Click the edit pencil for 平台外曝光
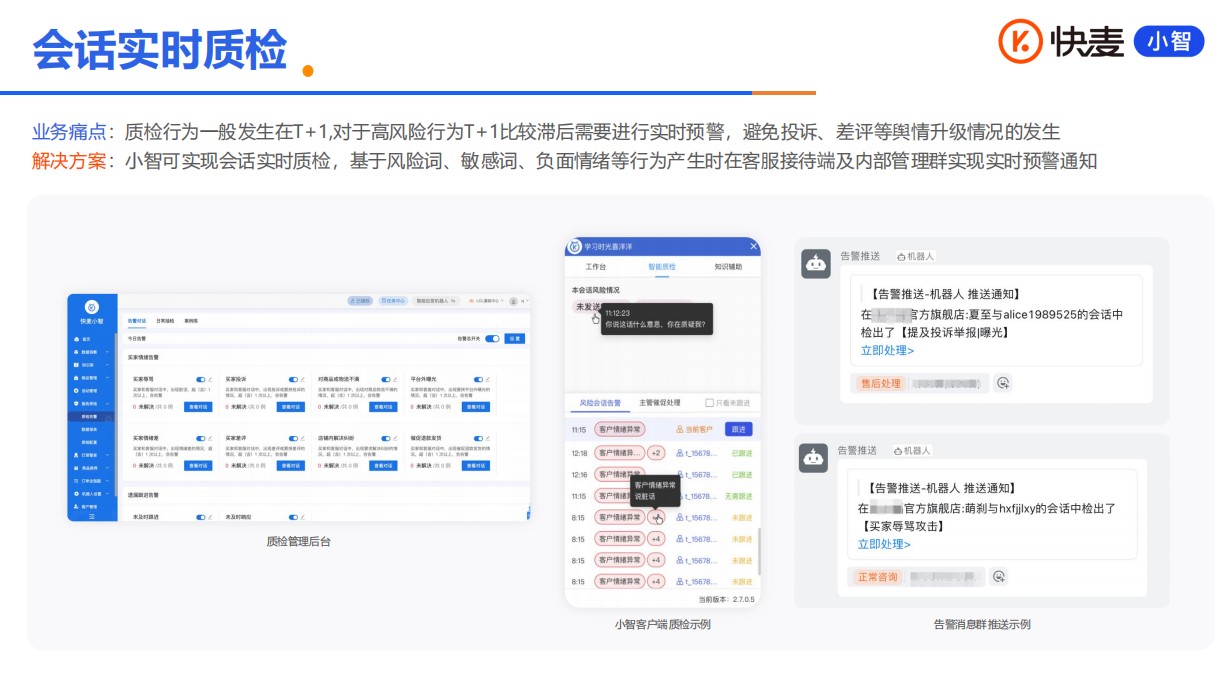Image resolution: width=1225 pixels, height=678 pixels. pos(488,379)
